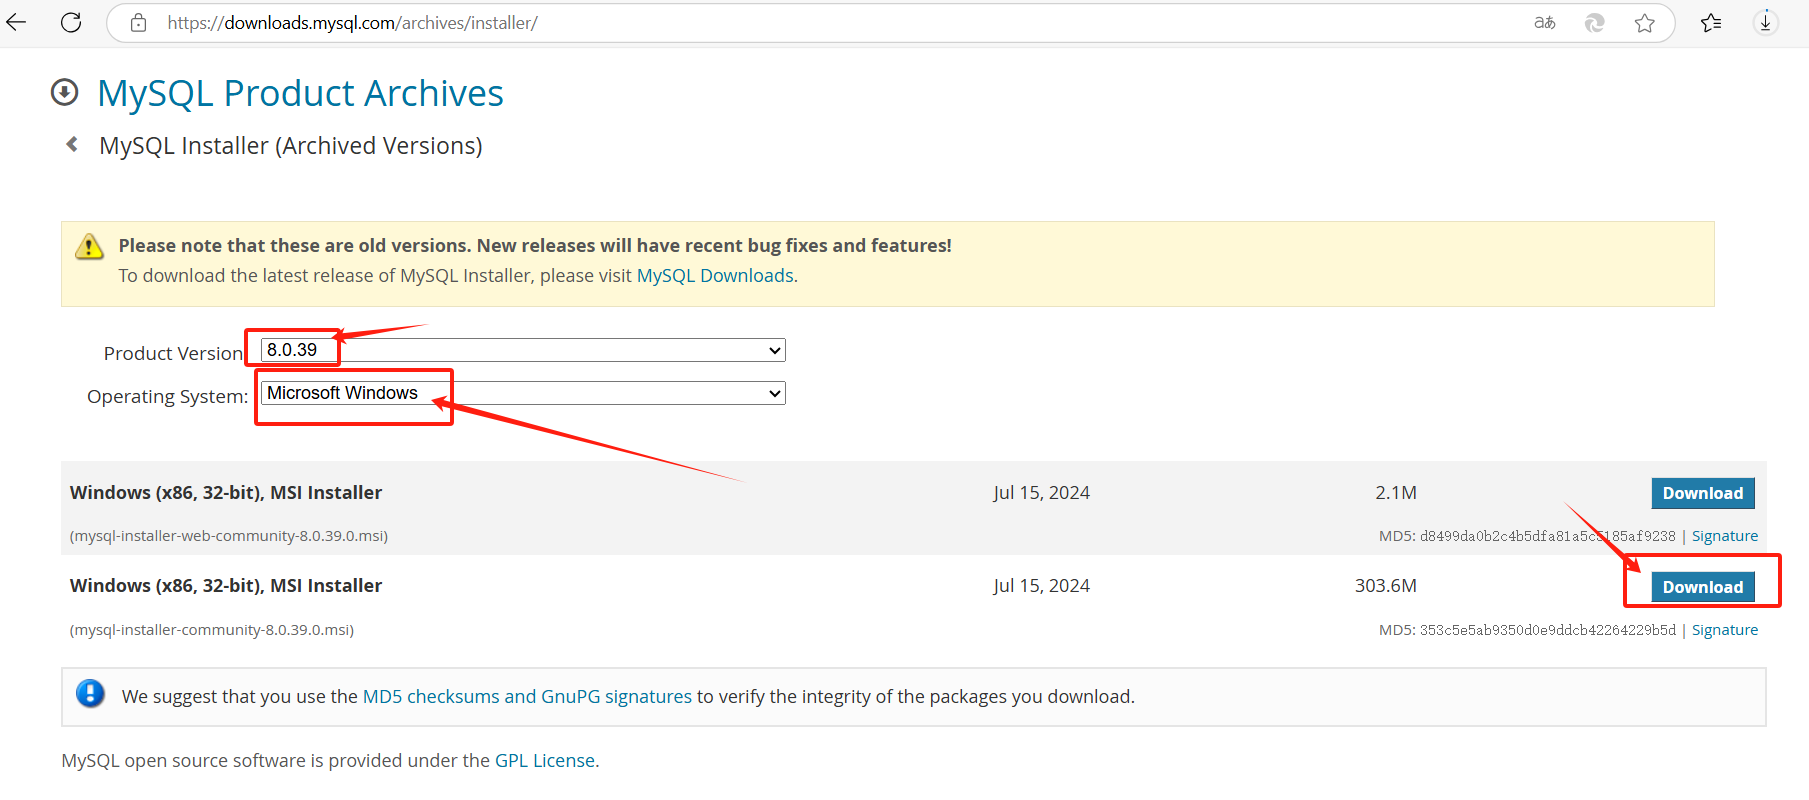View site info lock icon
This screenshot has height=800, width=1809.
[139, 22]
